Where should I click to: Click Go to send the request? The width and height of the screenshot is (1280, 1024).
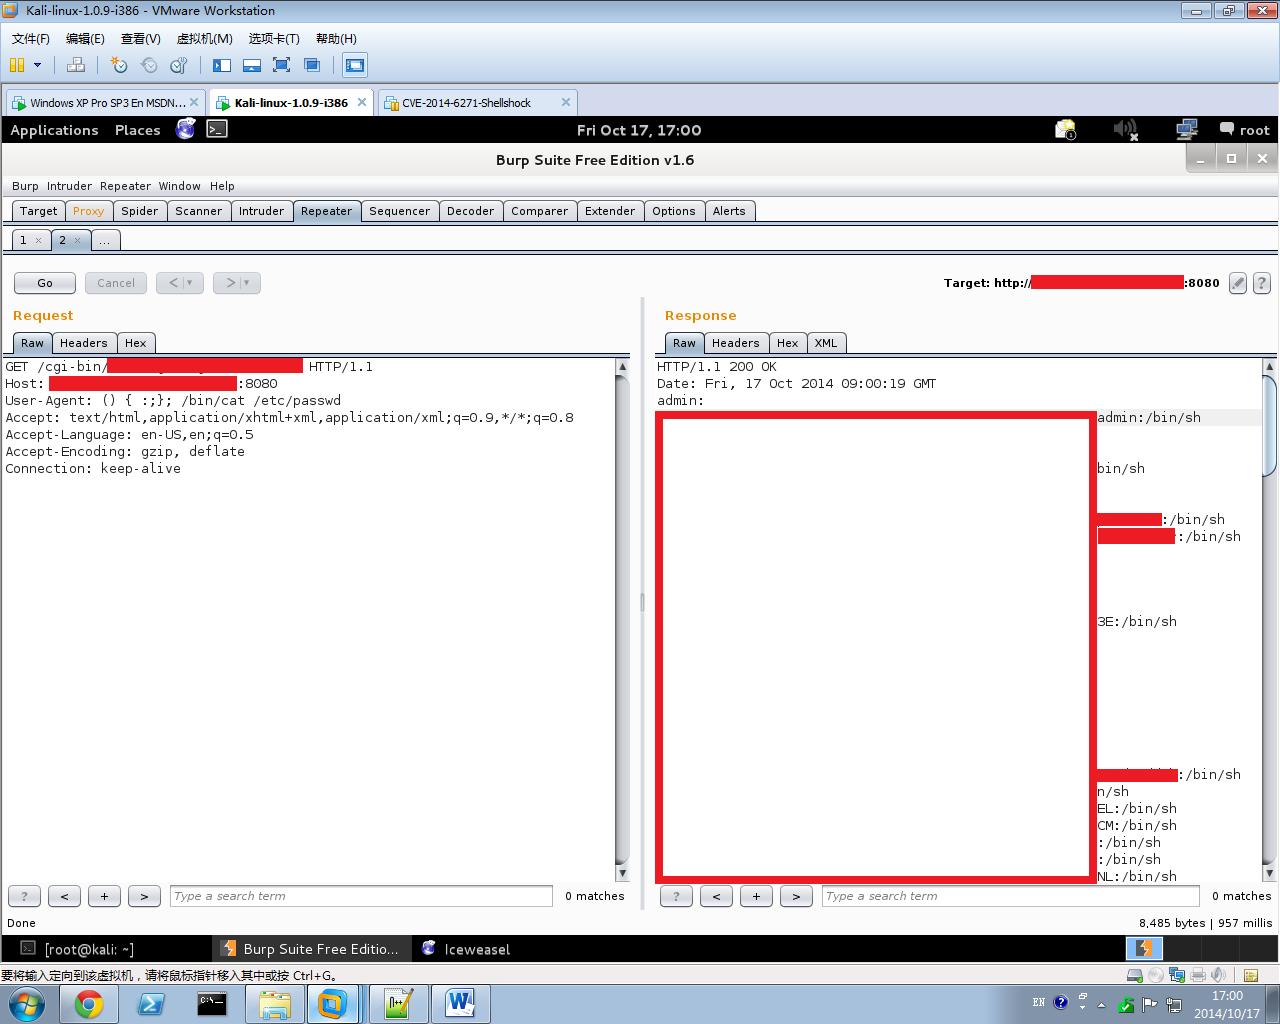[45, 283]
